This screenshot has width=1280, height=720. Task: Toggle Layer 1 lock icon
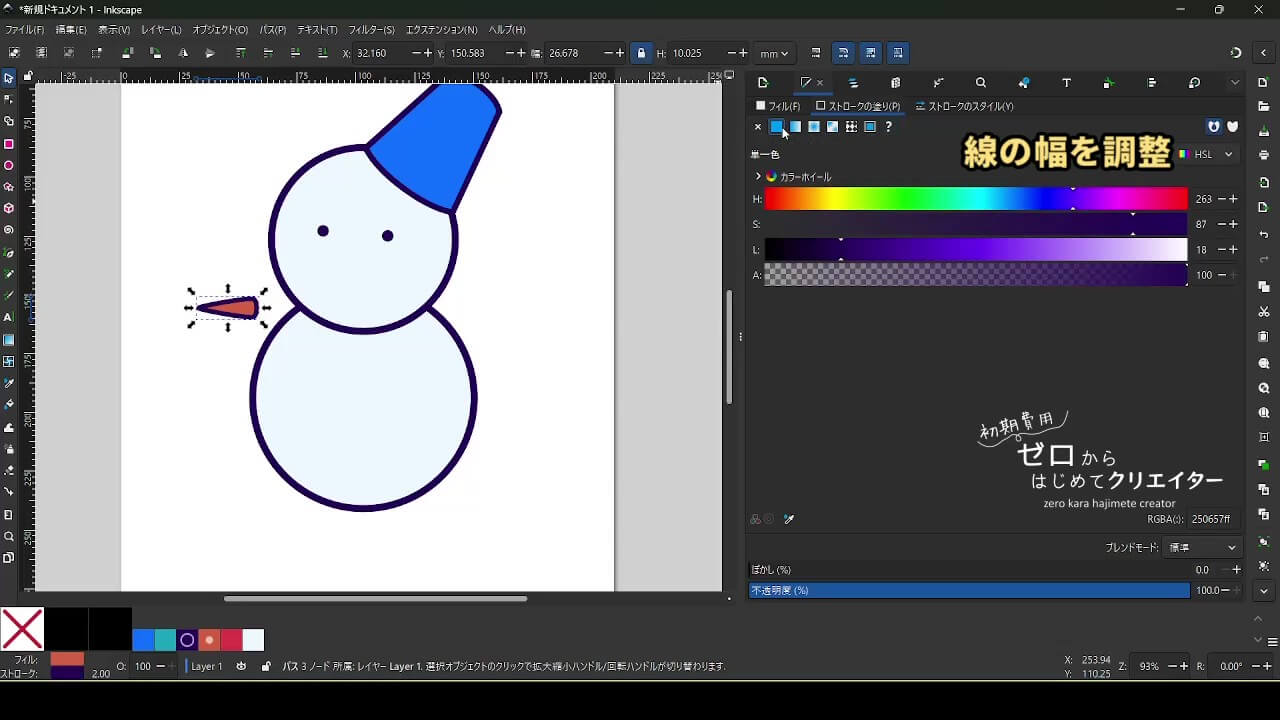click(265, 666)
